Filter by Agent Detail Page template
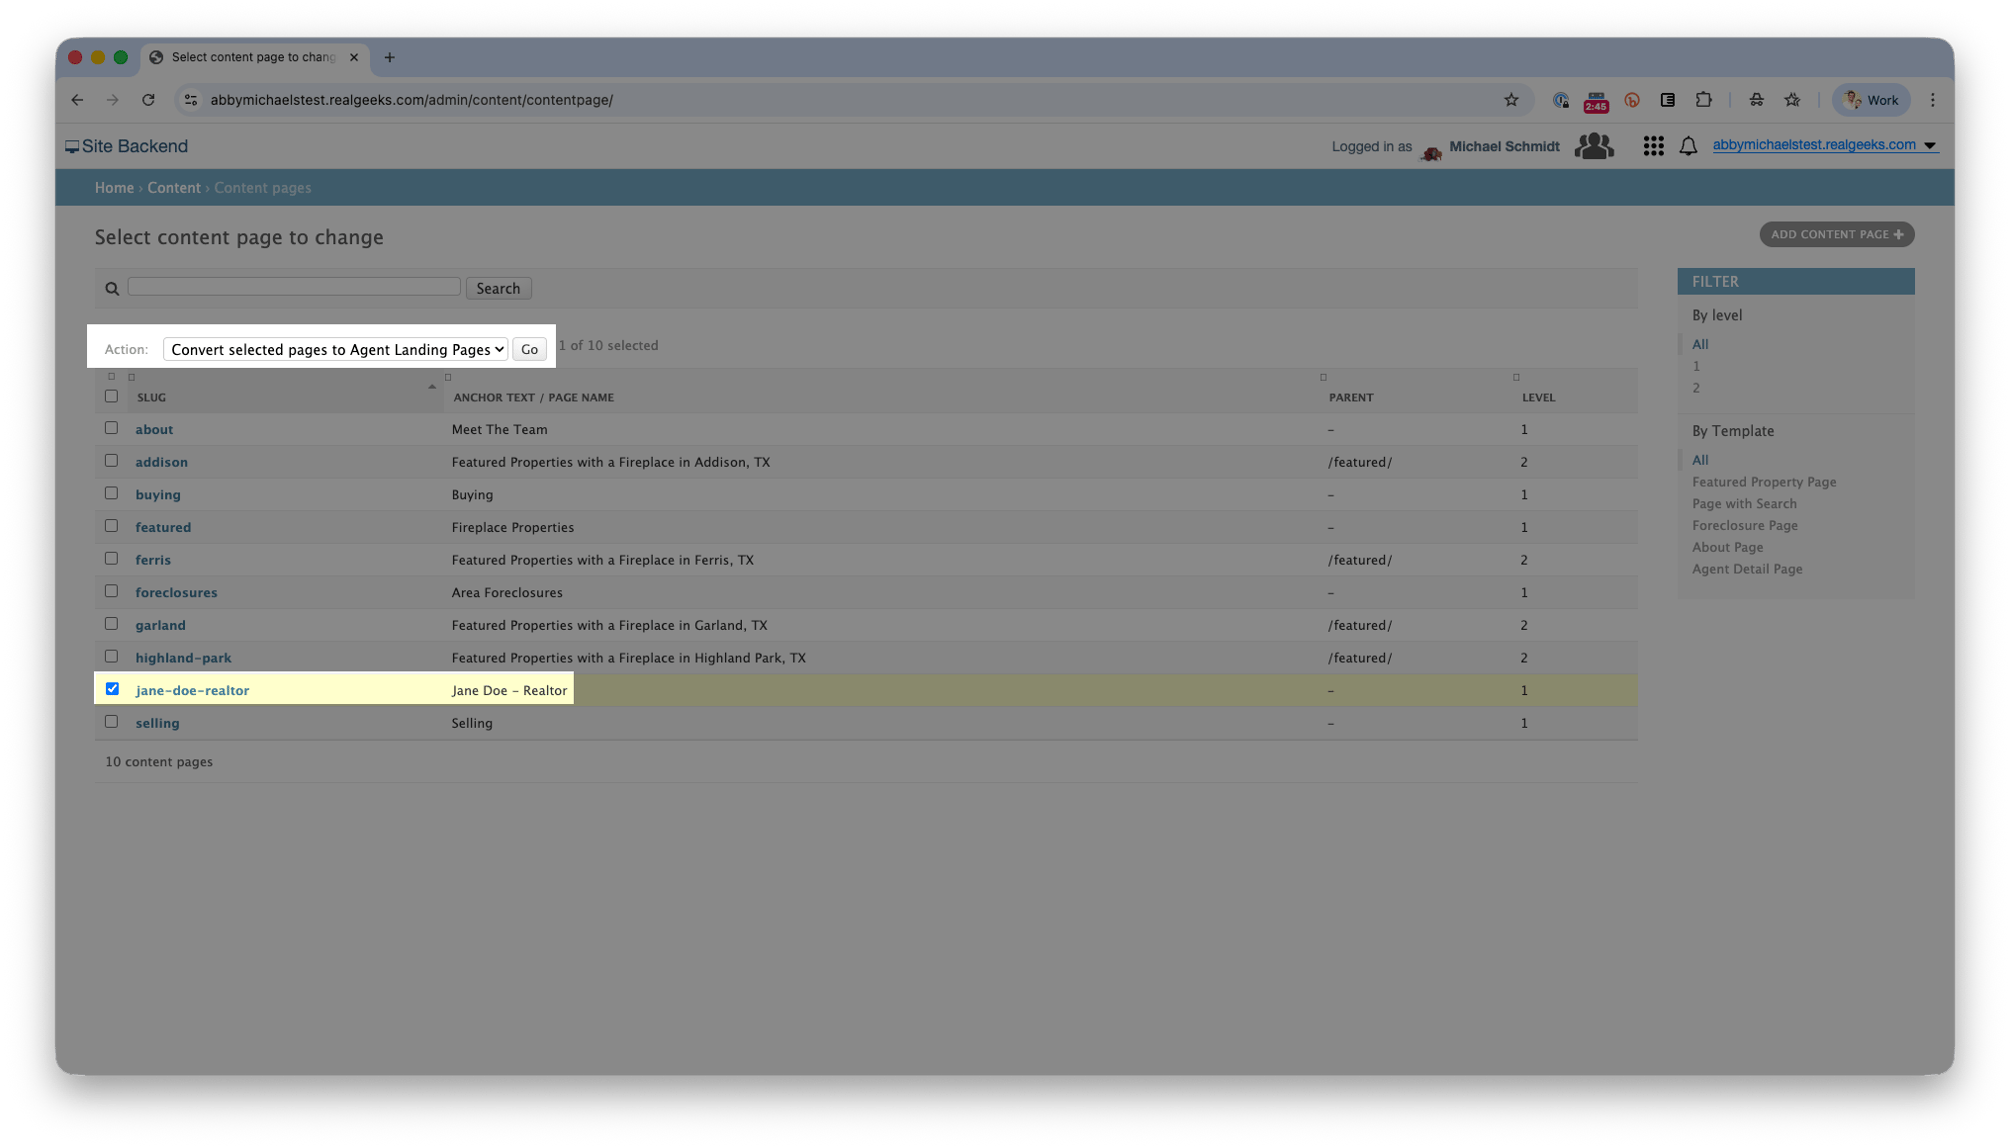The height and width of the screenshot is (1148, 2010). 1747,569
